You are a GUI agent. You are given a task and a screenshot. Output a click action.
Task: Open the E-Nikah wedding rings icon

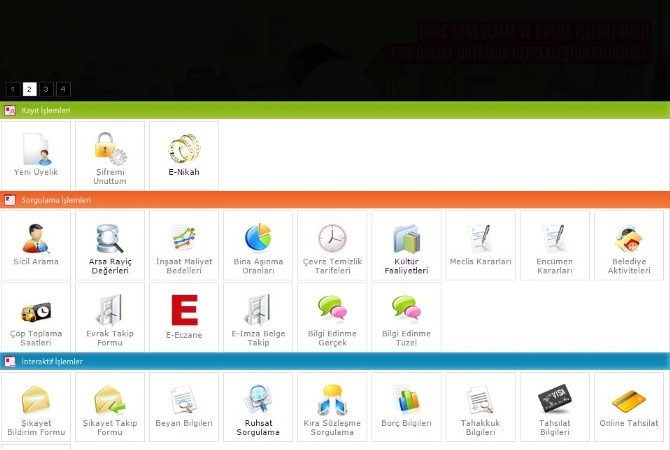(x=184, y=149)
